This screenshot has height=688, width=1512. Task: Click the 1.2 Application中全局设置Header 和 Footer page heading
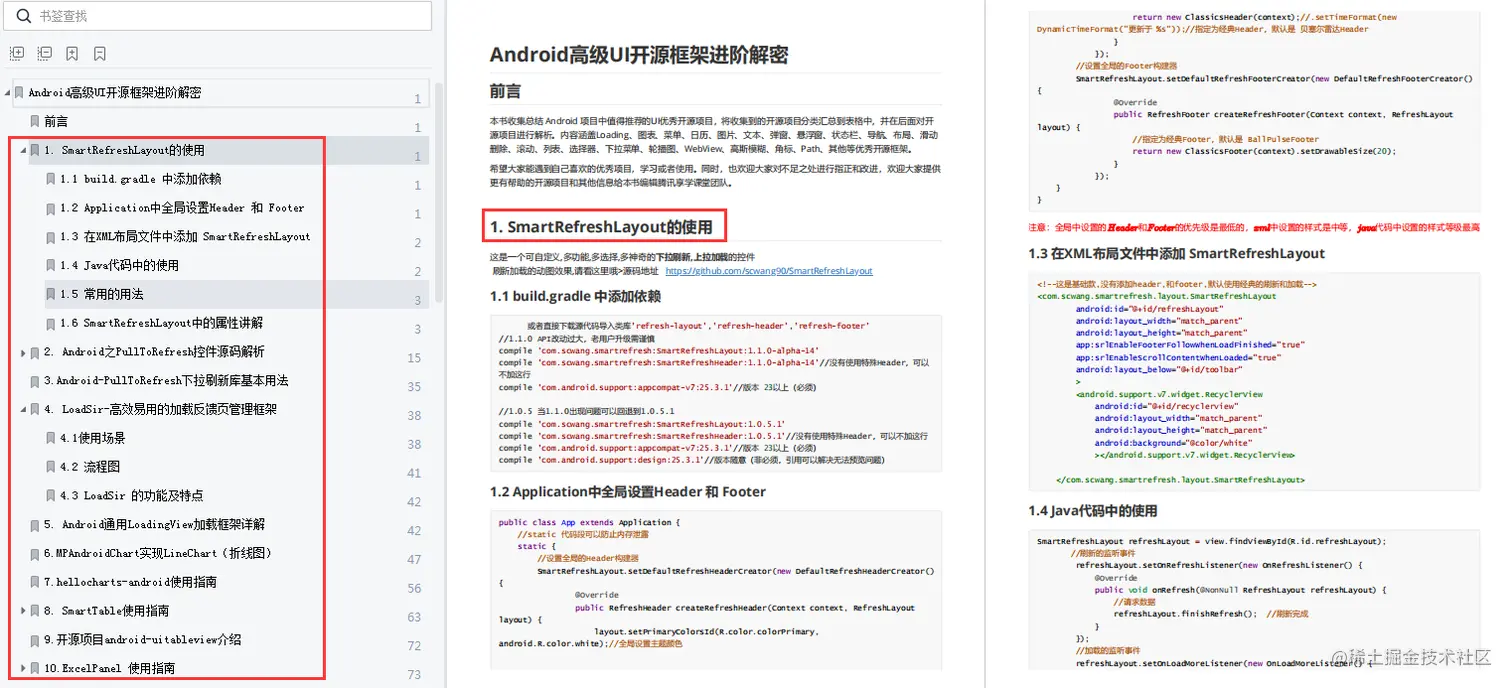627,492
